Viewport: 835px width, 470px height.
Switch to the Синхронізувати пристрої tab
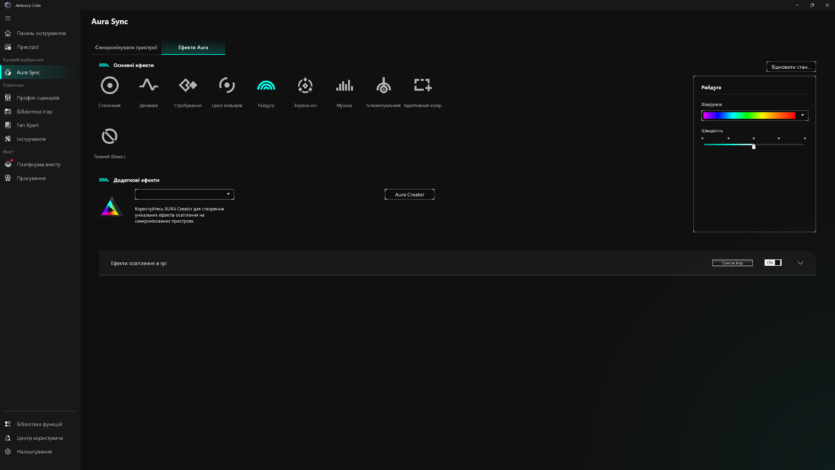[126, 47]
